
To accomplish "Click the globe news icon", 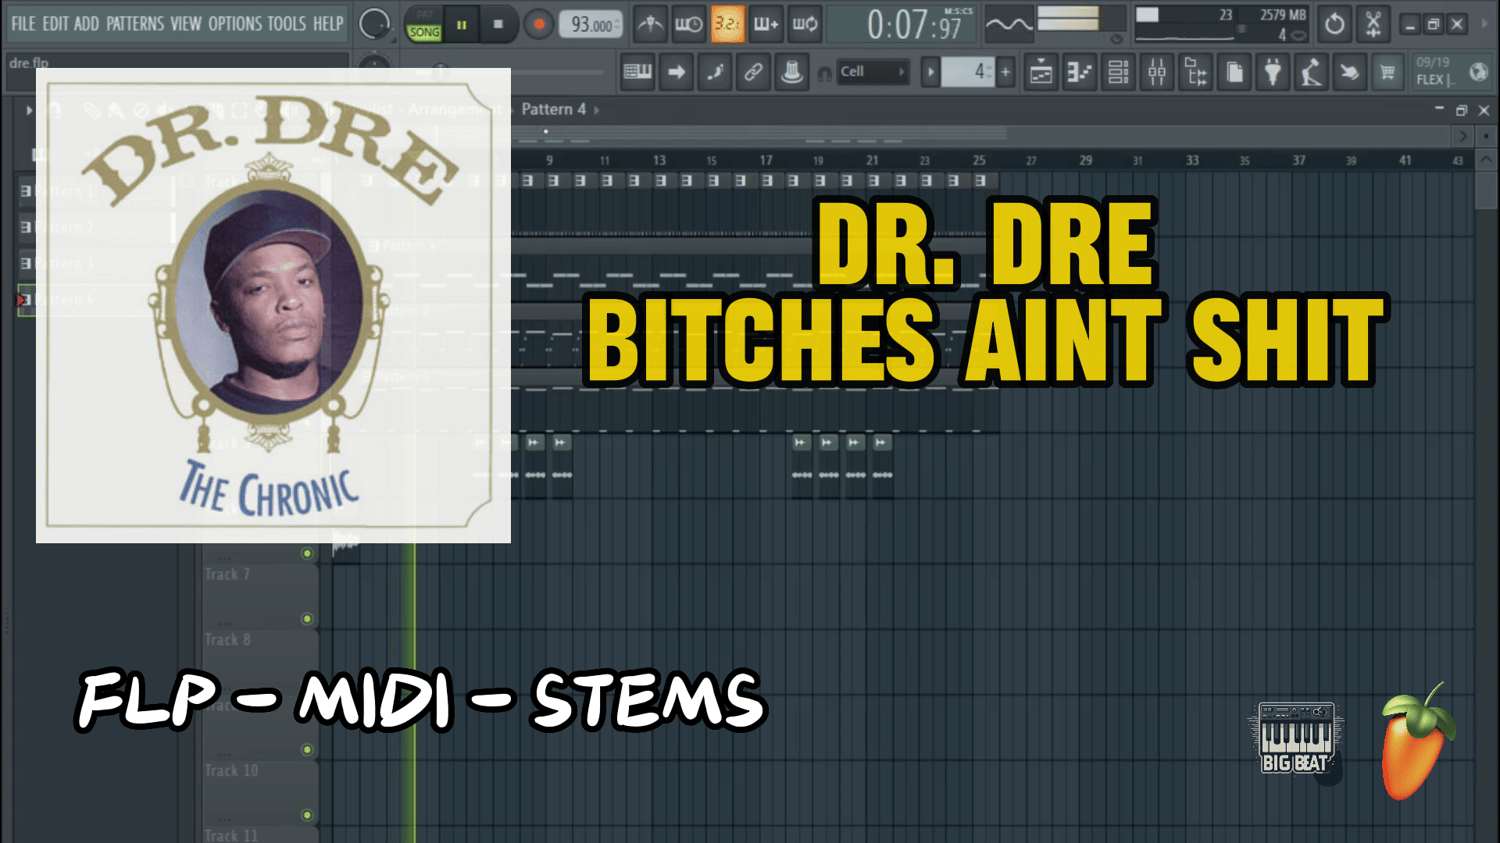I will pyautogui.click(x=1478, y=72).
